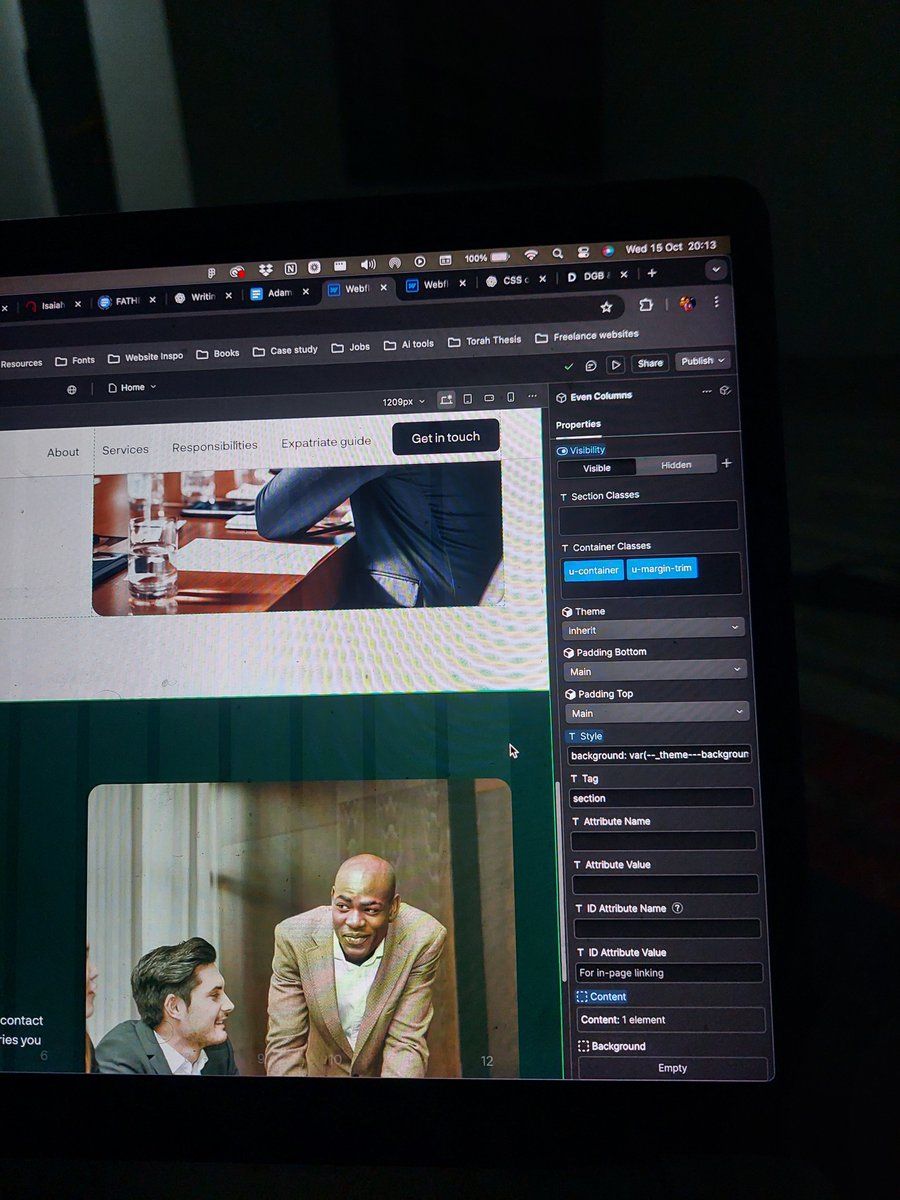Open the tab search chevron at browser top right

(716, 269)
